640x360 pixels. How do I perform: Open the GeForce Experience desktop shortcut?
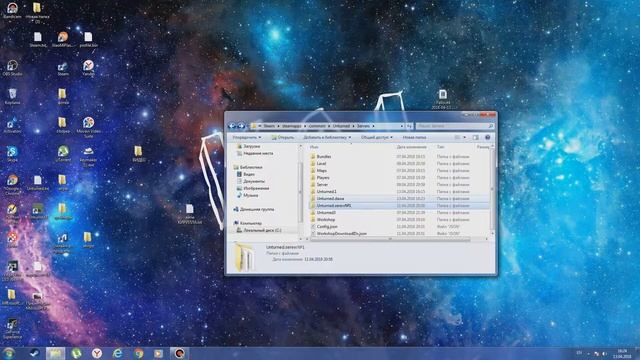coord(12,329)
